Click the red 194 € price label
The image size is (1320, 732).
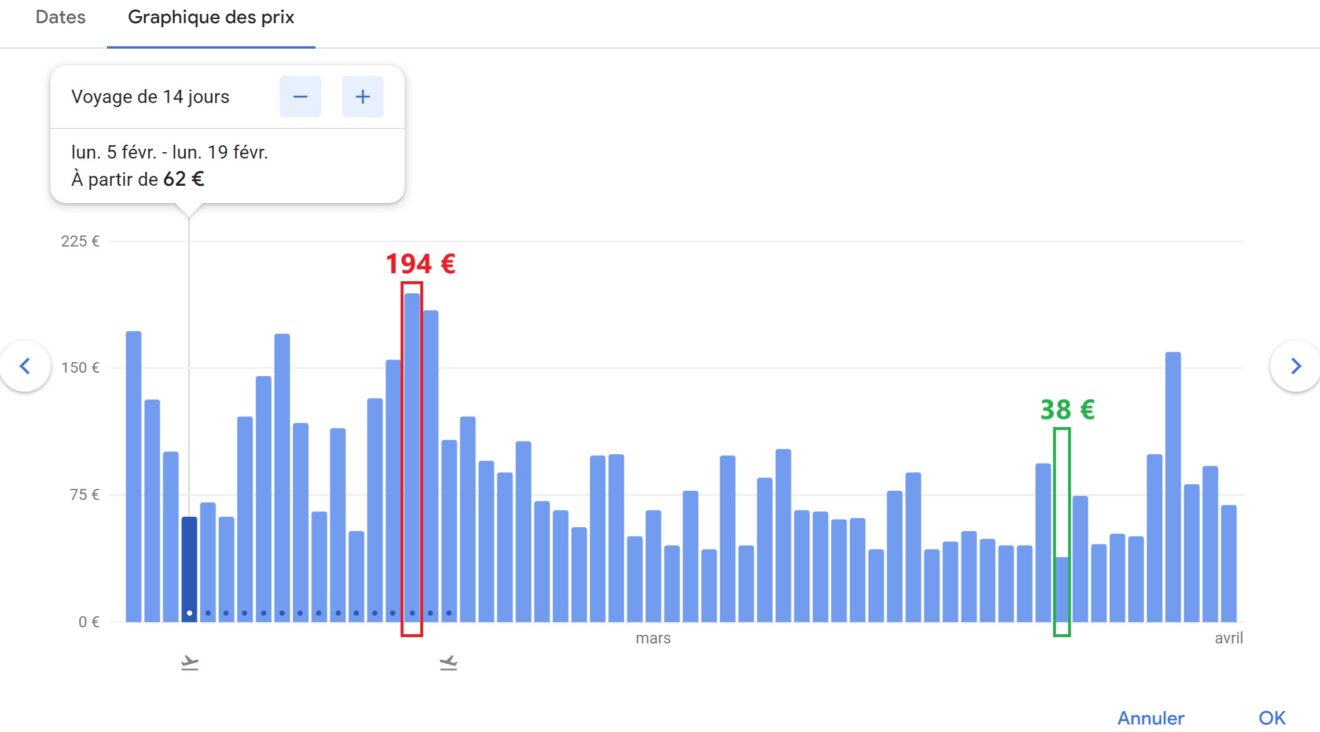click(x=420, y=264)
